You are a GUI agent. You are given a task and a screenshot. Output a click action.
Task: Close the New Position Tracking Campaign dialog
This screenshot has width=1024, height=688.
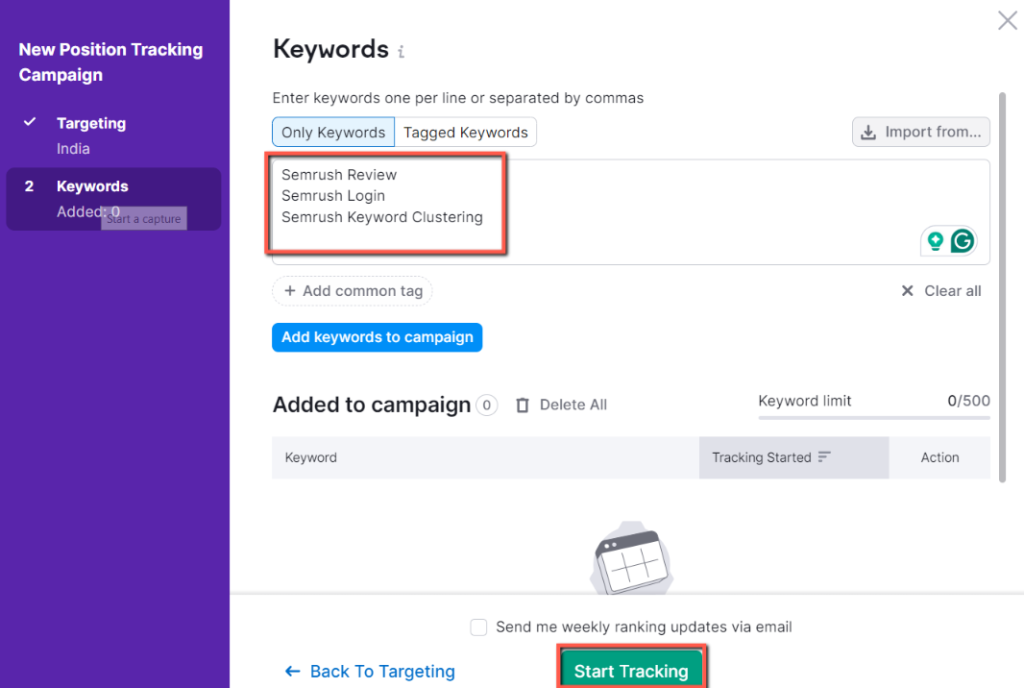tap(1006, 20)
